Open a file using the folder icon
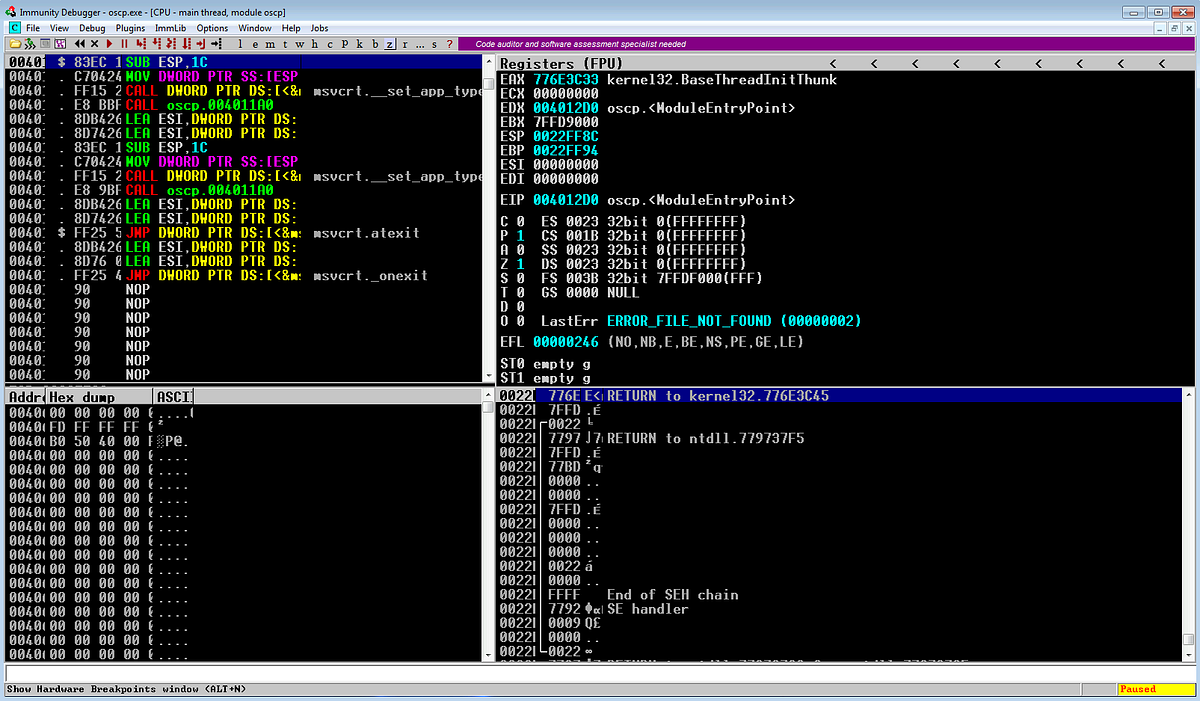This screenshot has width=1200, height=701. (x=15, y=44)
